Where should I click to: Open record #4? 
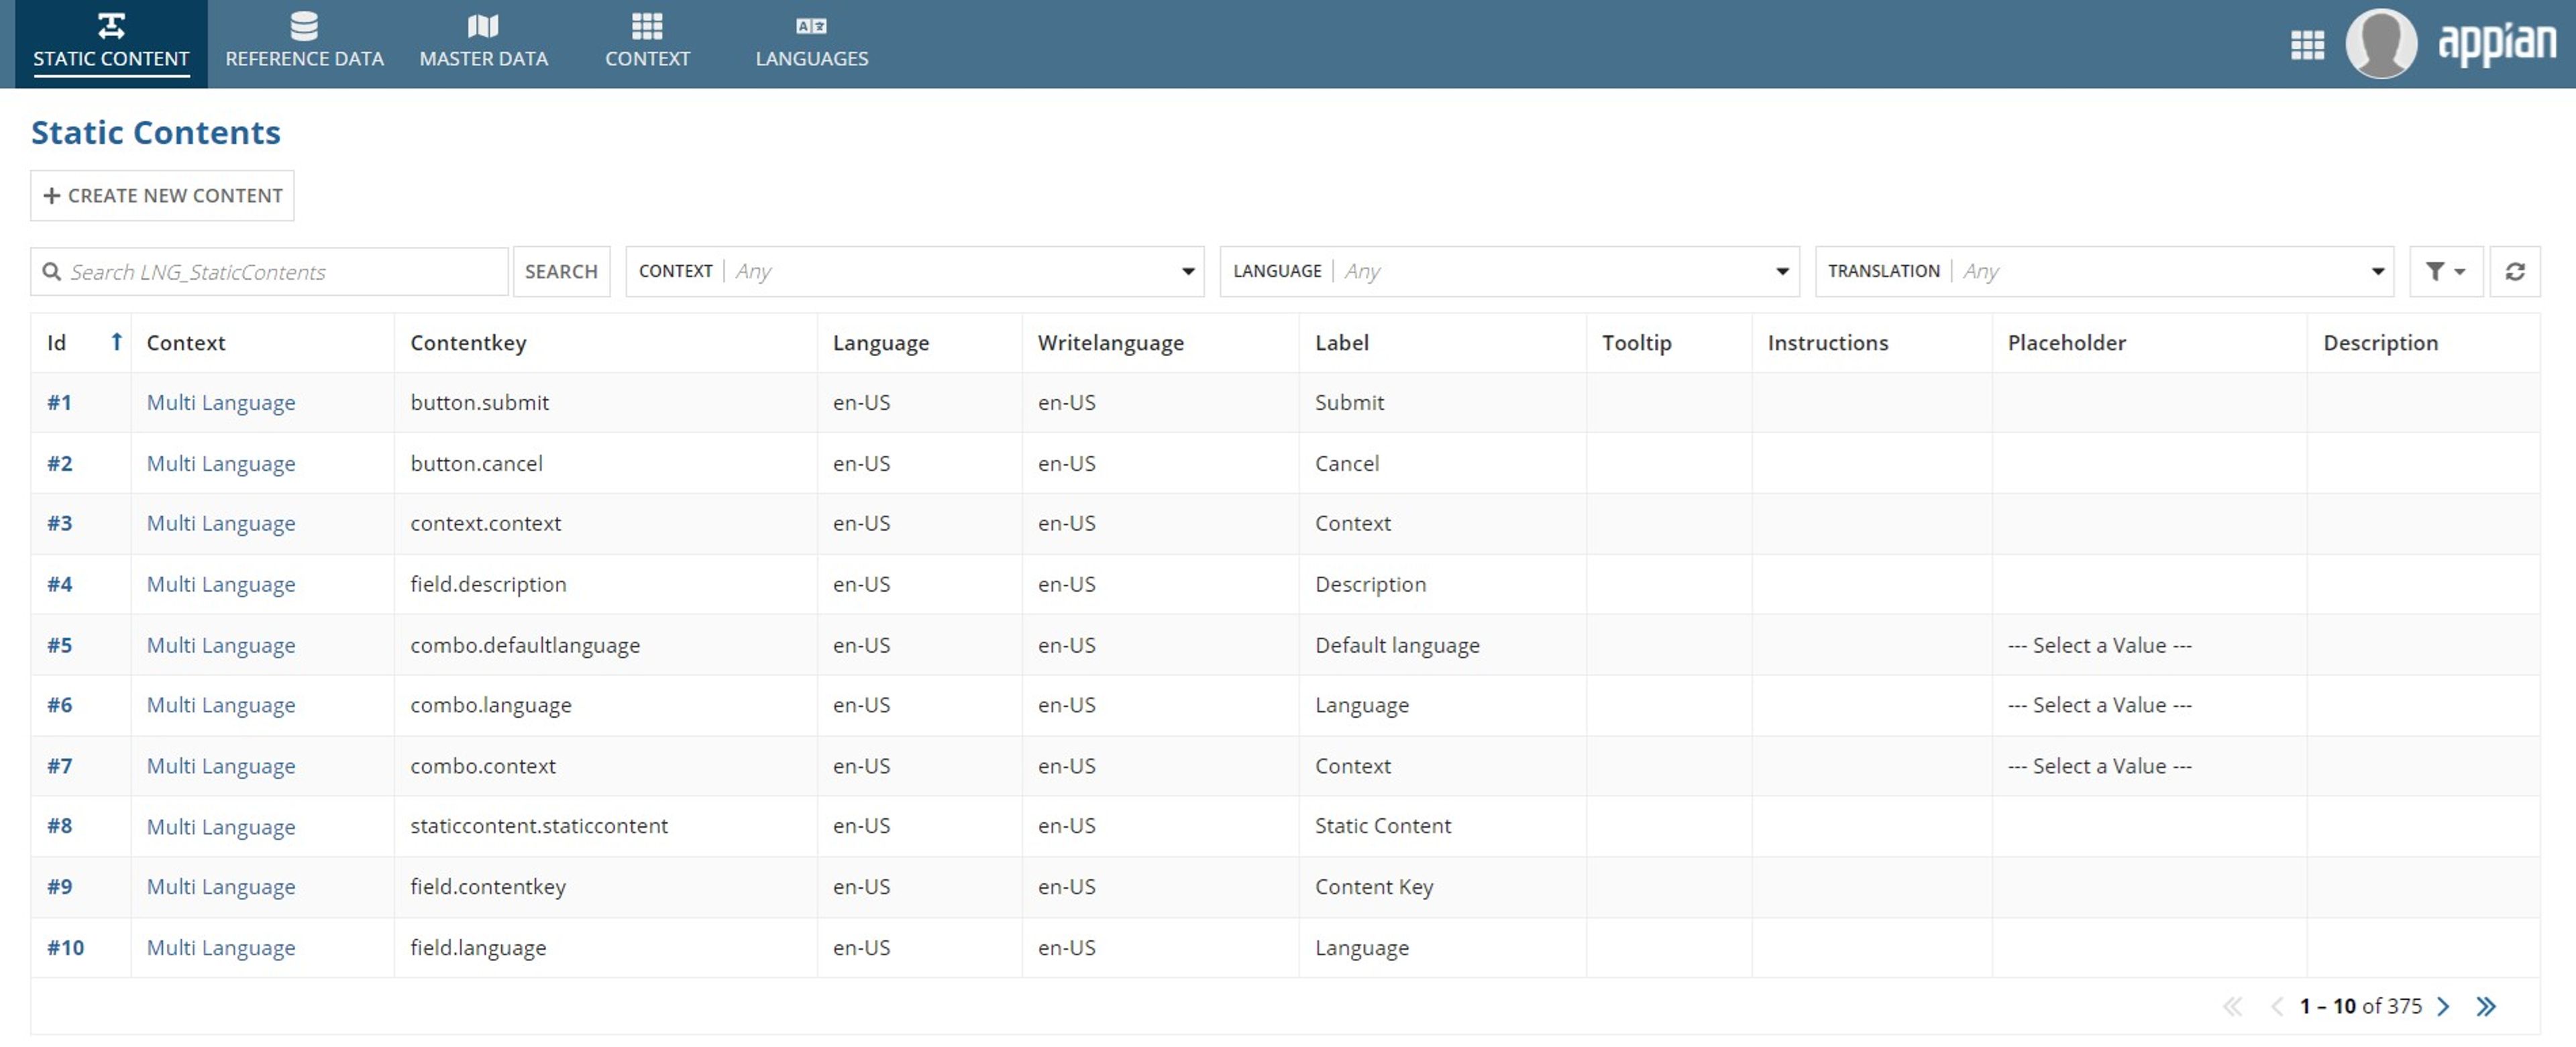[x=59, y=584]
